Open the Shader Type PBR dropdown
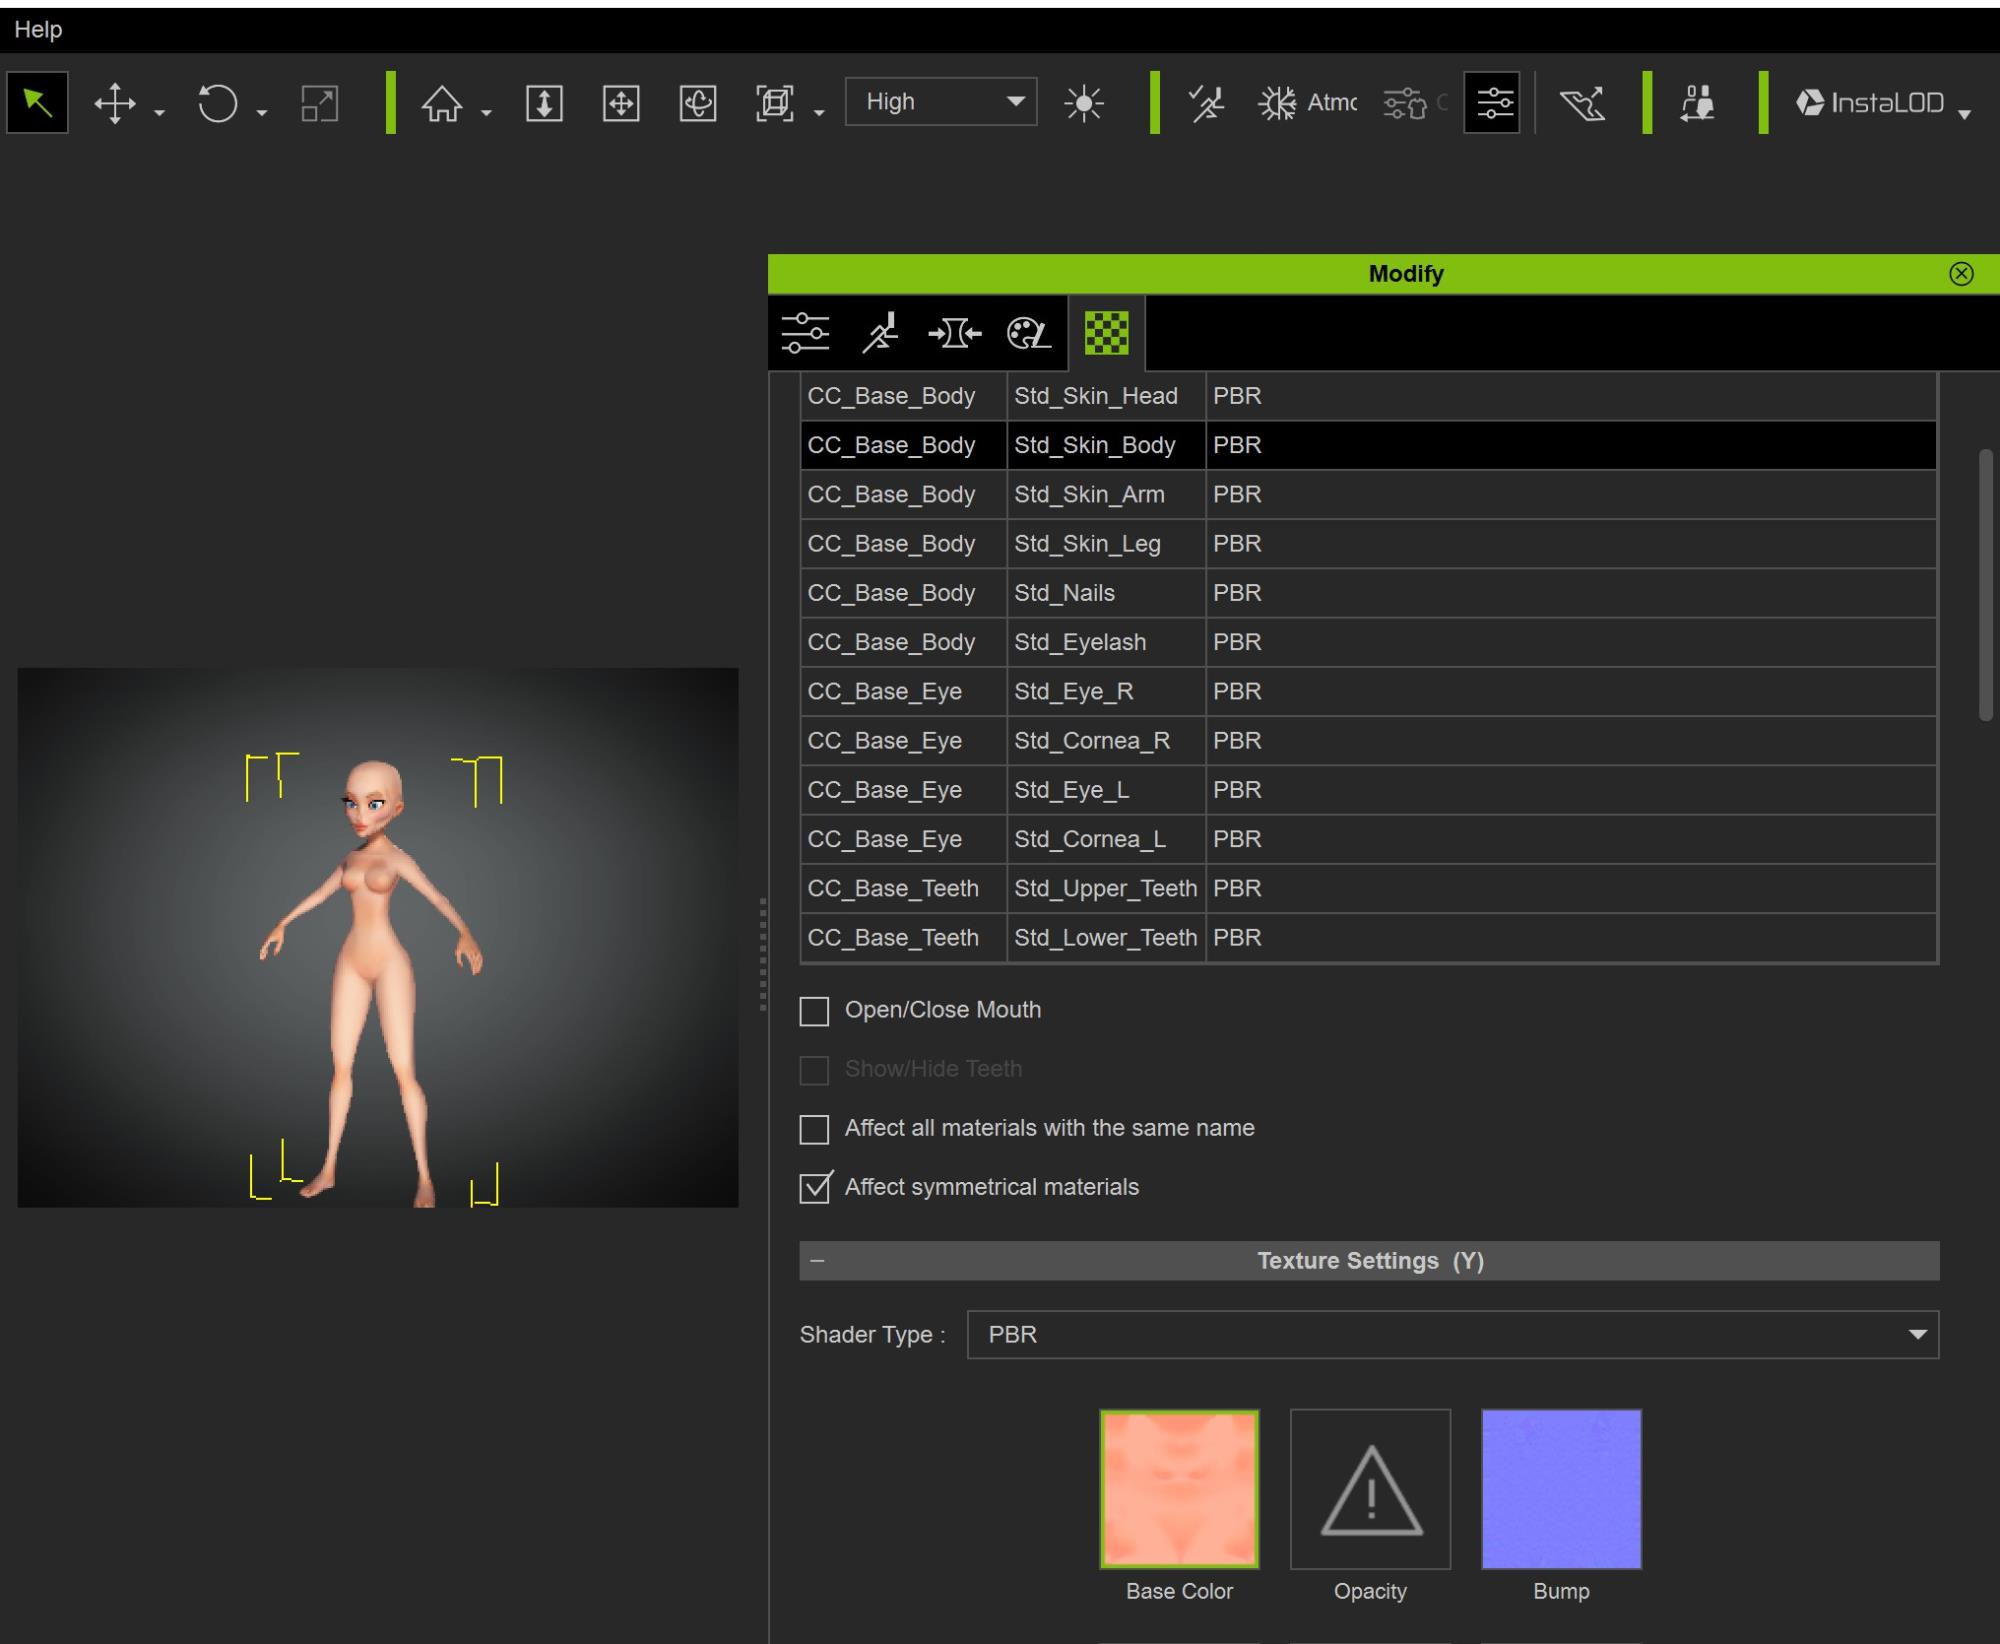This screenshot has height=1644, width=2000. (1453, 1335)
